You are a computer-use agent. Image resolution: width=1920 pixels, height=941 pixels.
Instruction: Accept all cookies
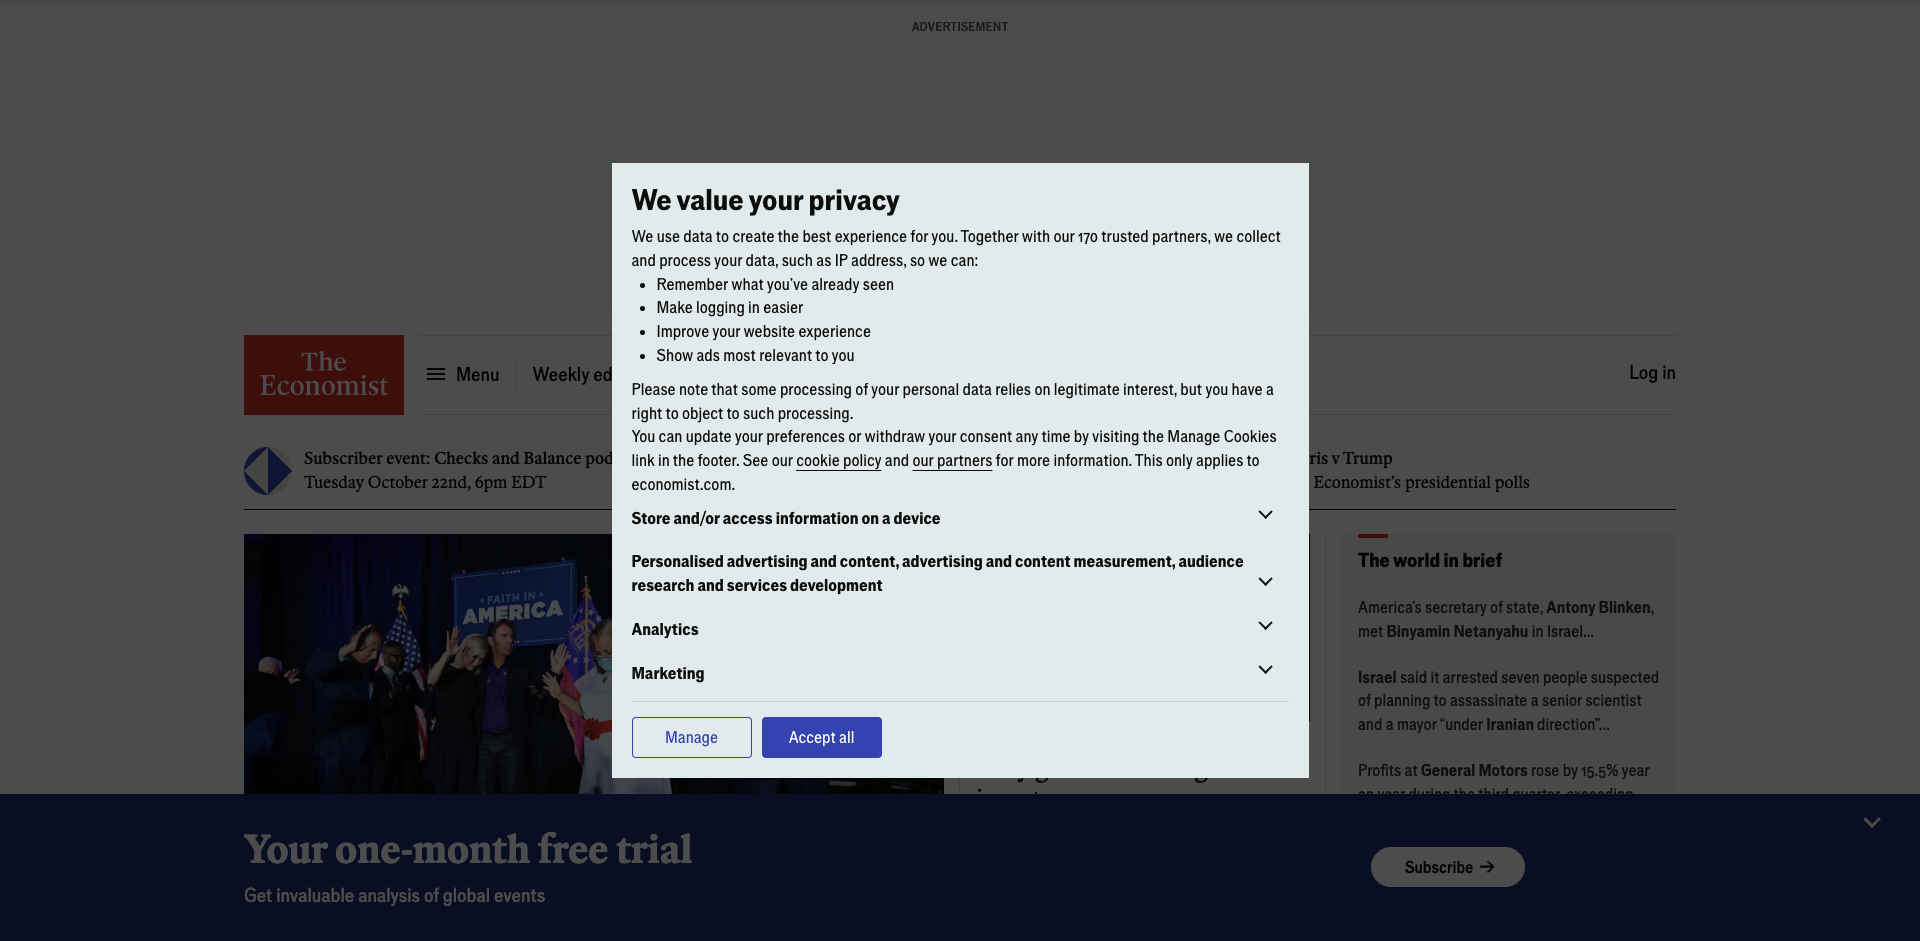(822, 737)
